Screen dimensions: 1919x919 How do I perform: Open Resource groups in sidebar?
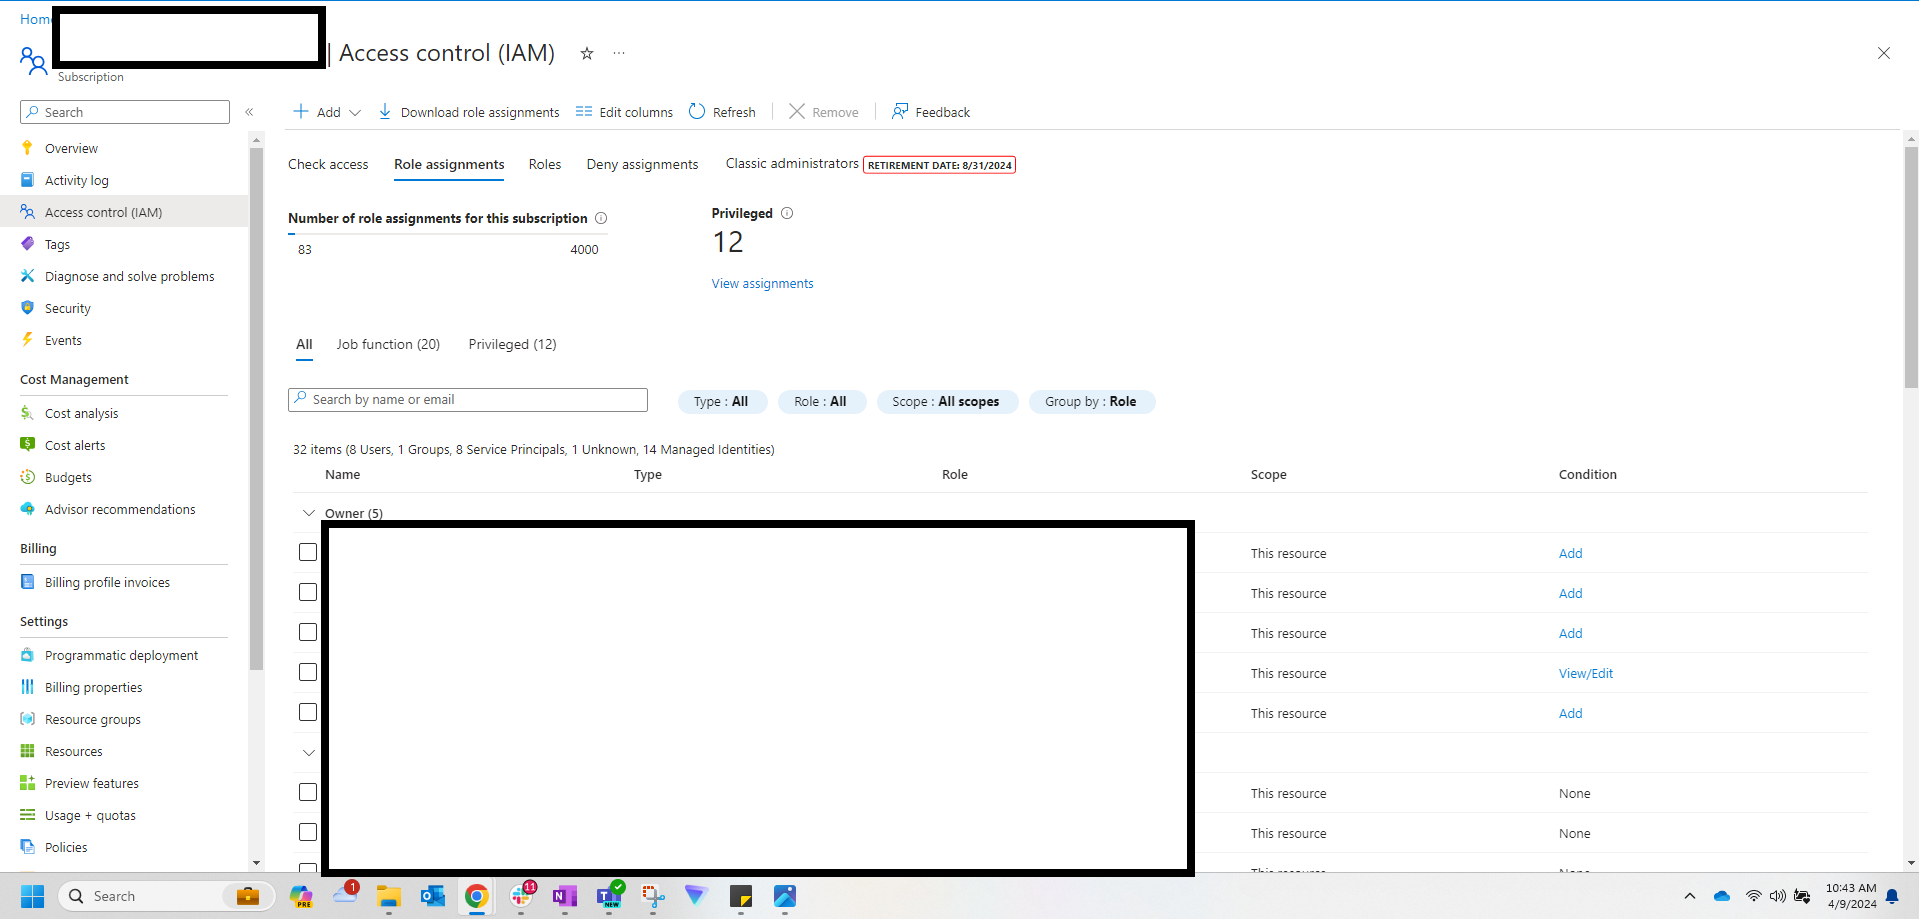point(92,719)
